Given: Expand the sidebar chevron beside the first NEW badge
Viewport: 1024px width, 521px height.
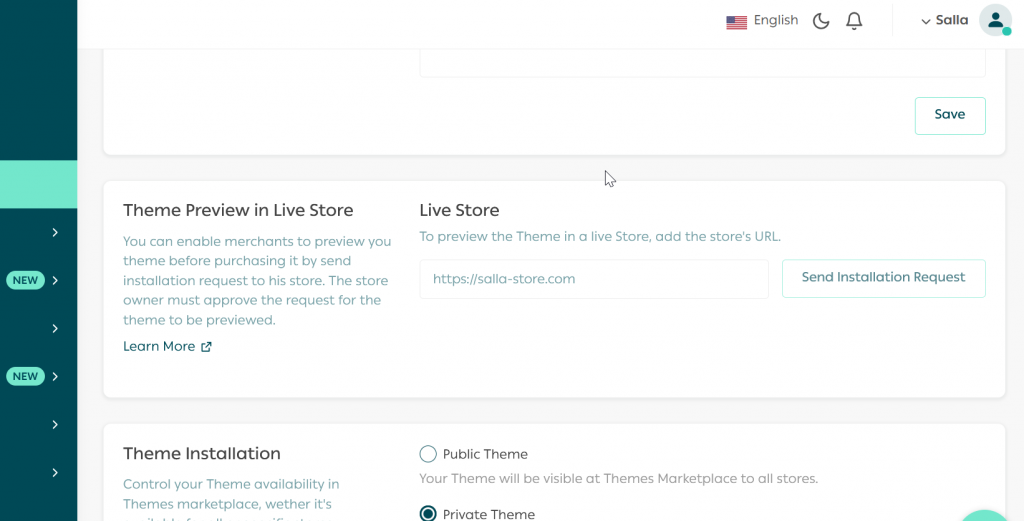Looking at the screenshot, I should pyautogui.click(x=55, y=280).
